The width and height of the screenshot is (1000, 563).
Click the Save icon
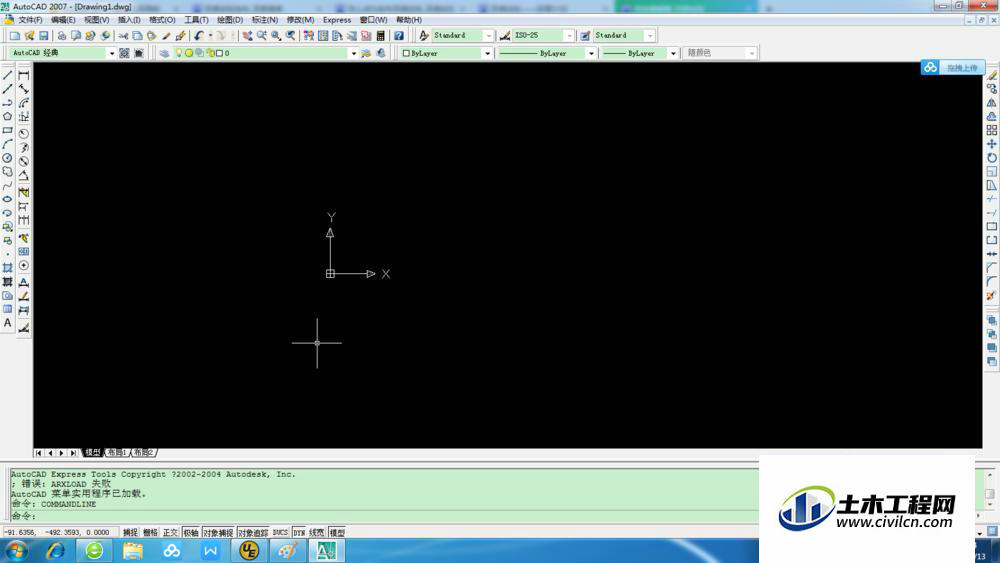click(x=44, y=36)
